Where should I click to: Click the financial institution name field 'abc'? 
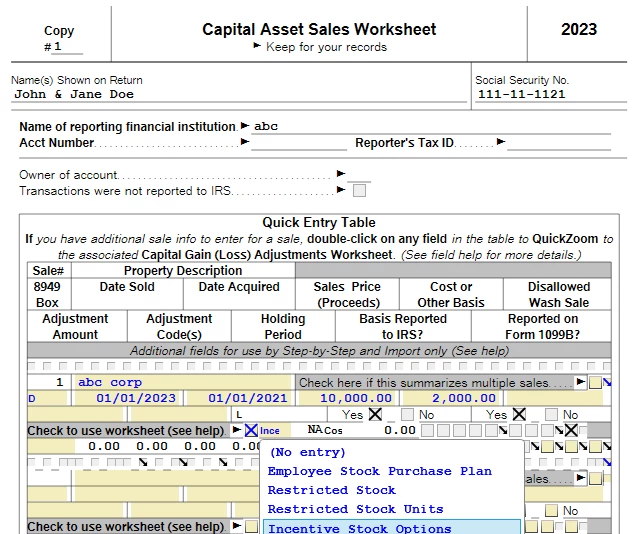(431, 126)
